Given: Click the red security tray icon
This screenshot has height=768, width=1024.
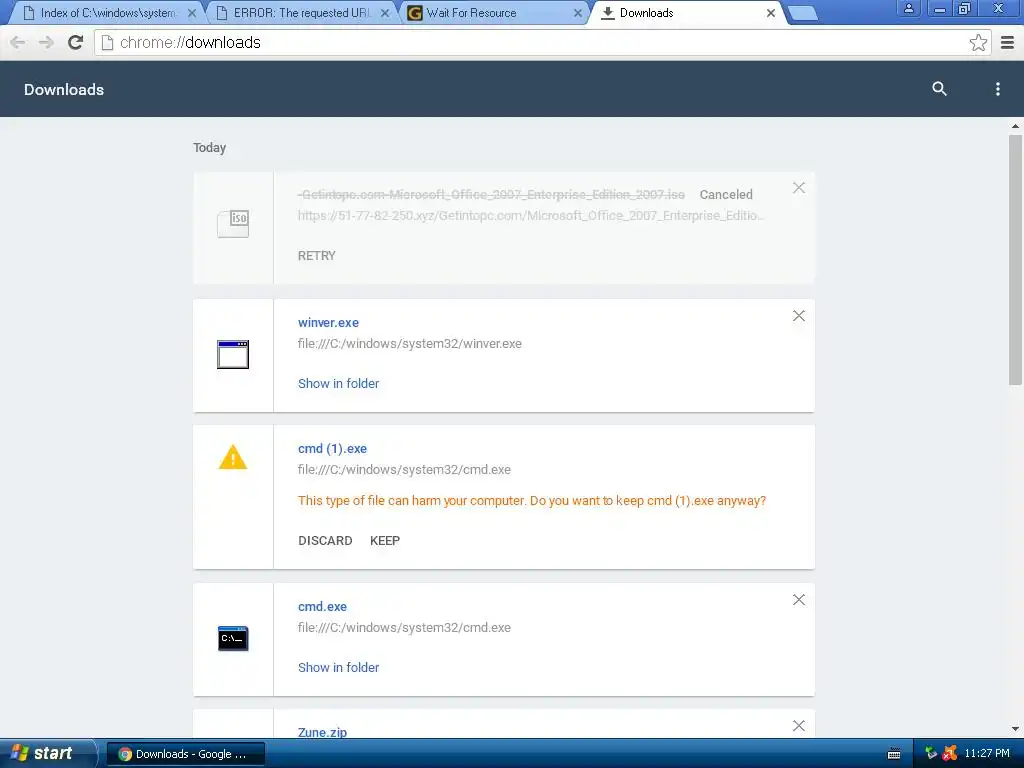Looking at the screenshot, I should coord(950,754).
